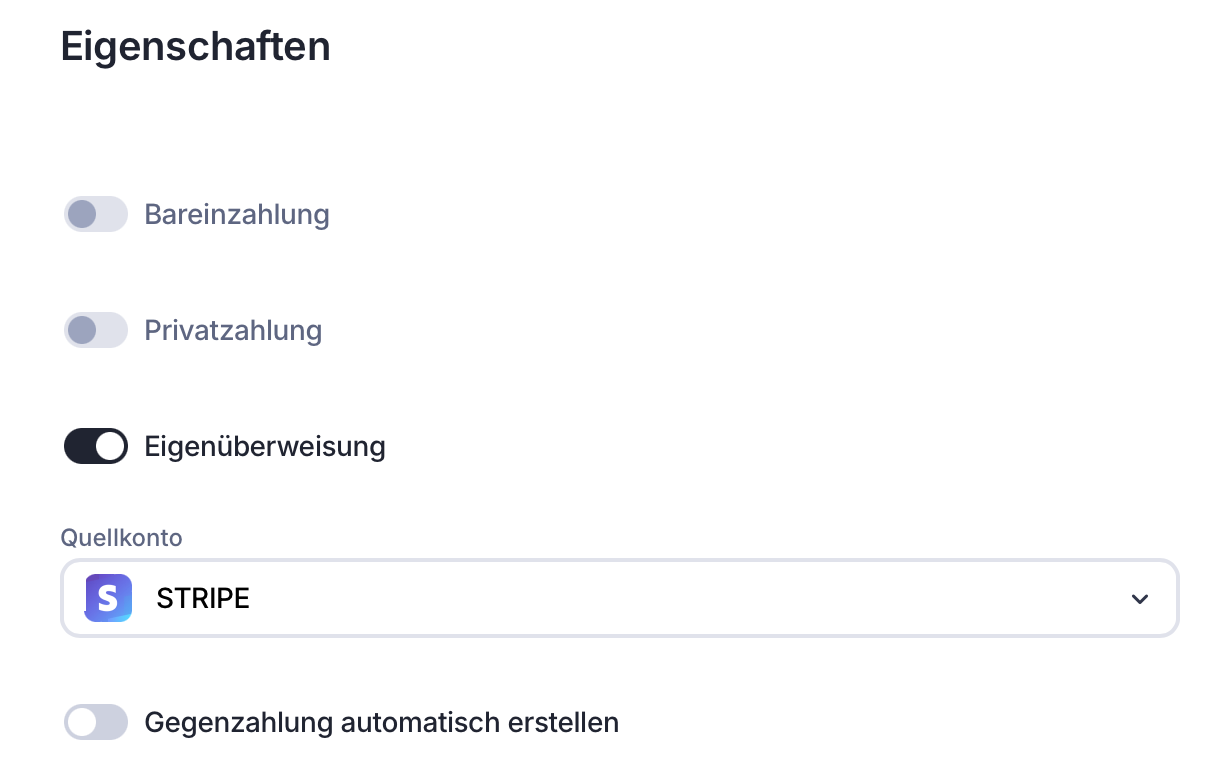Screen dimensions: 1224x772
Task: Click the empty track of Gegenzahlung switch
Action: click(x=113, y=722)
